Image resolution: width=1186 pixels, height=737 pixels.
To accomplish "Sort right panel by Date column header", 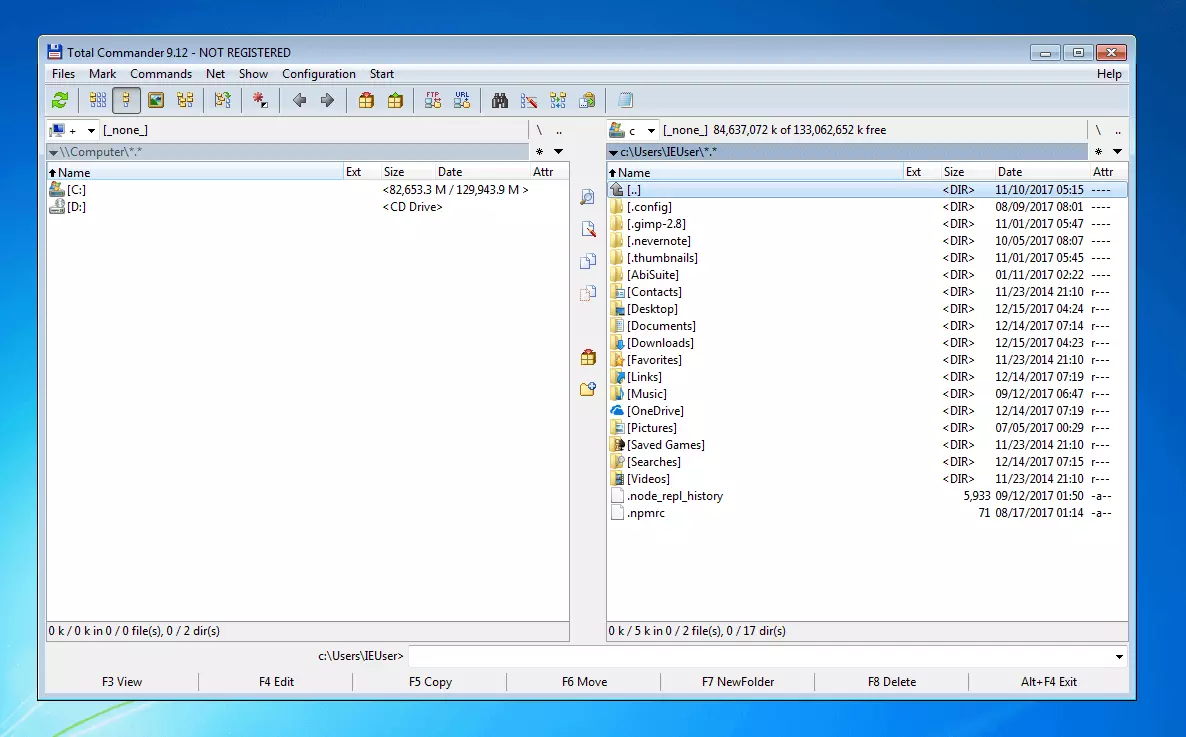I will coord(1041,172).
